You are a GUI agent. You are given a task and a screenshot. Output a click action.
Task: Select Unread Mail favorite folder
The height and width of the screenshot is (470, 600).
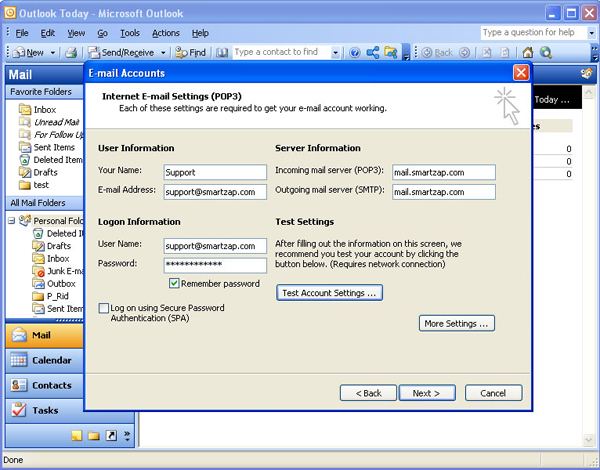coord(49,122)
